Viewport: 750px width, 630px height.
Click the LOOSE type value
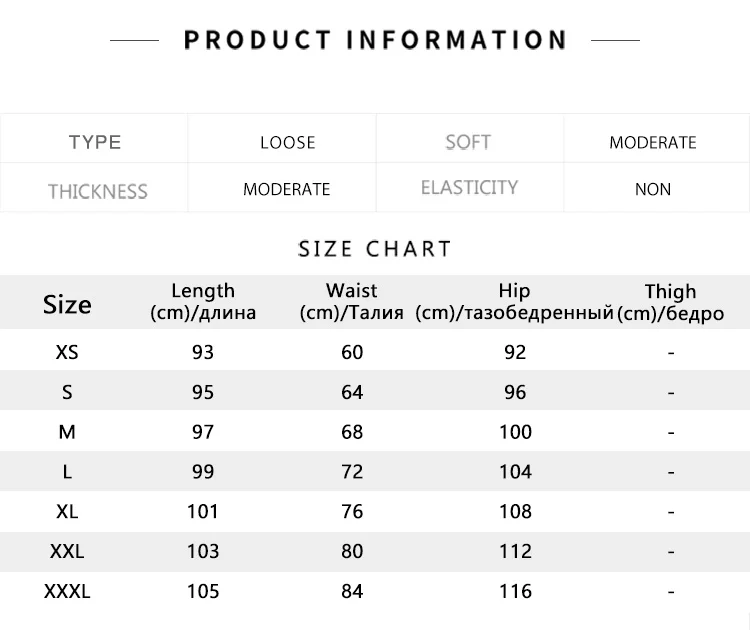[x=287, y=142]
